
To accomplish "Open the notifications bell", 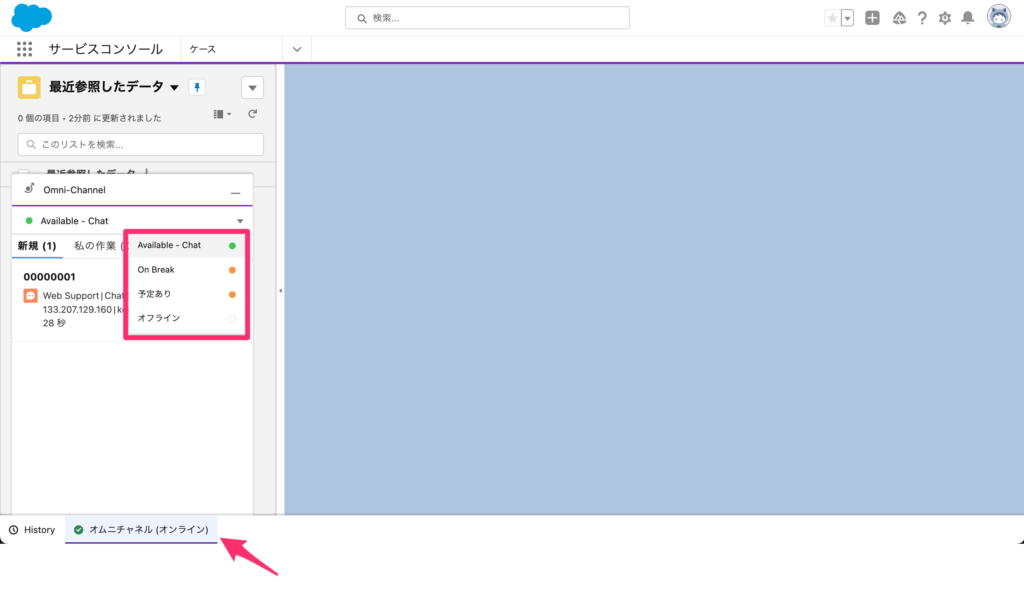I will coord(967,18).
